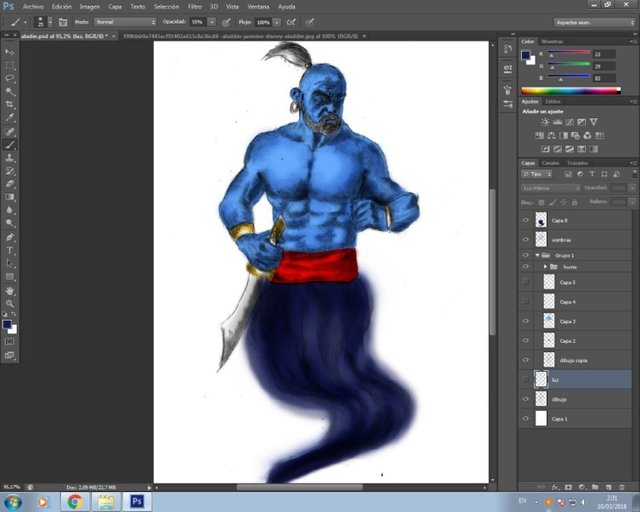
Task: Add a Color Balance adjustment
Action: 551,136
